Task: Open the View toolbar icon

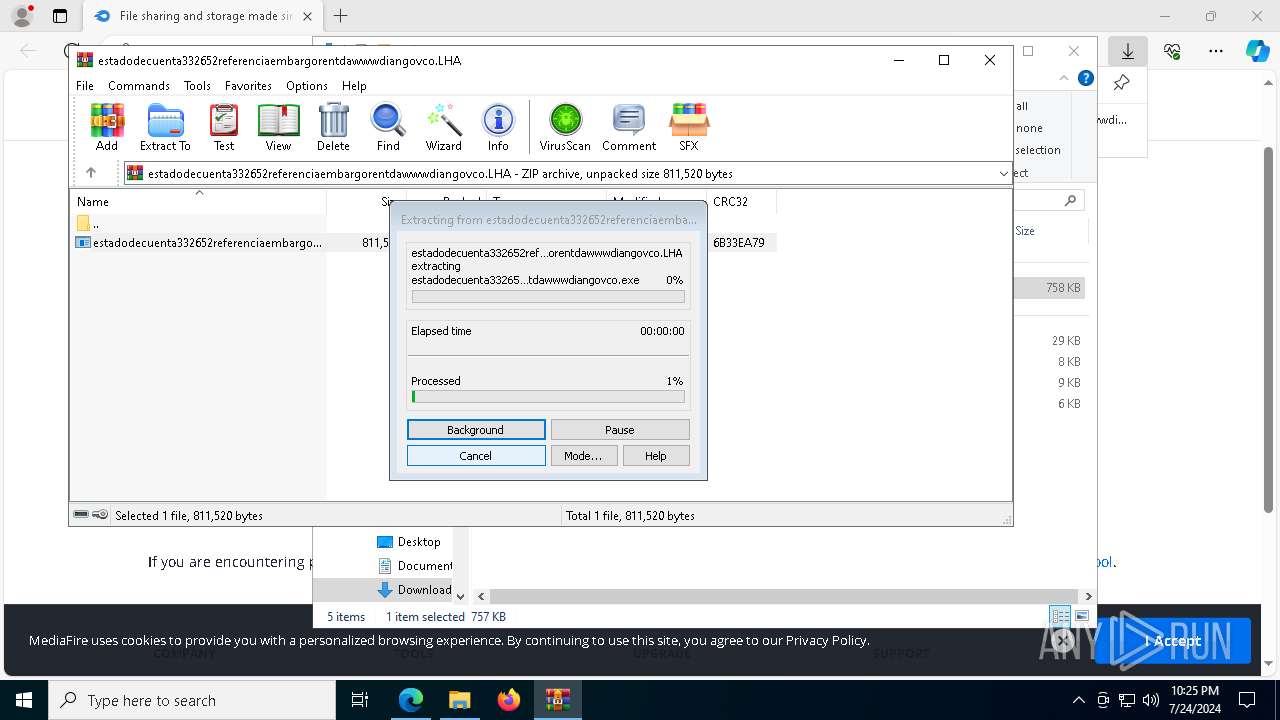Action: [278, 127]
